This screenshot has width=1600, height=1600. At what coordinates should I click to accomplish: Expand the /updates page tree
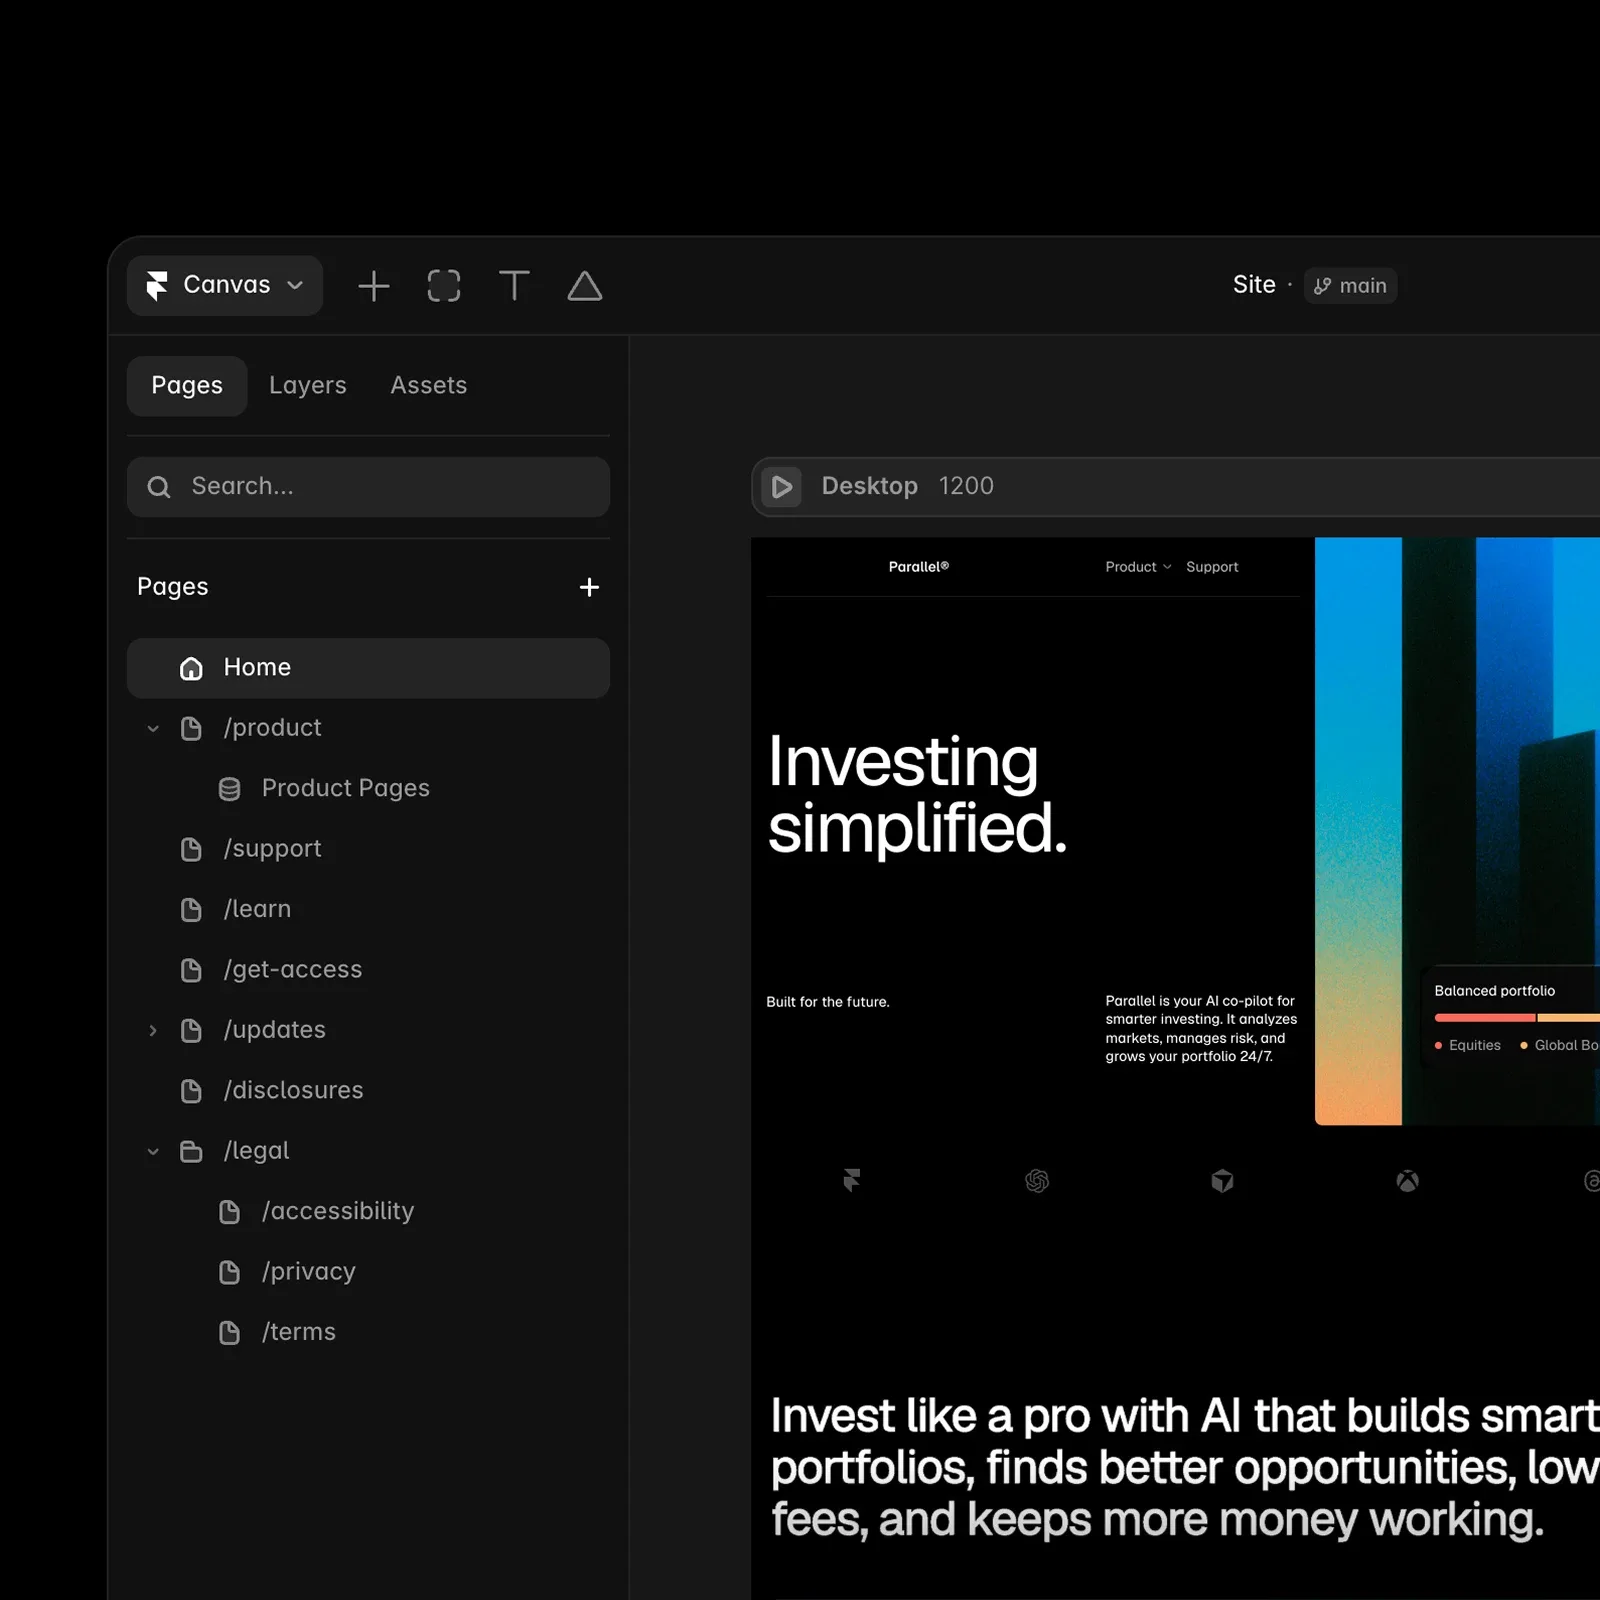click(153, 1031)
